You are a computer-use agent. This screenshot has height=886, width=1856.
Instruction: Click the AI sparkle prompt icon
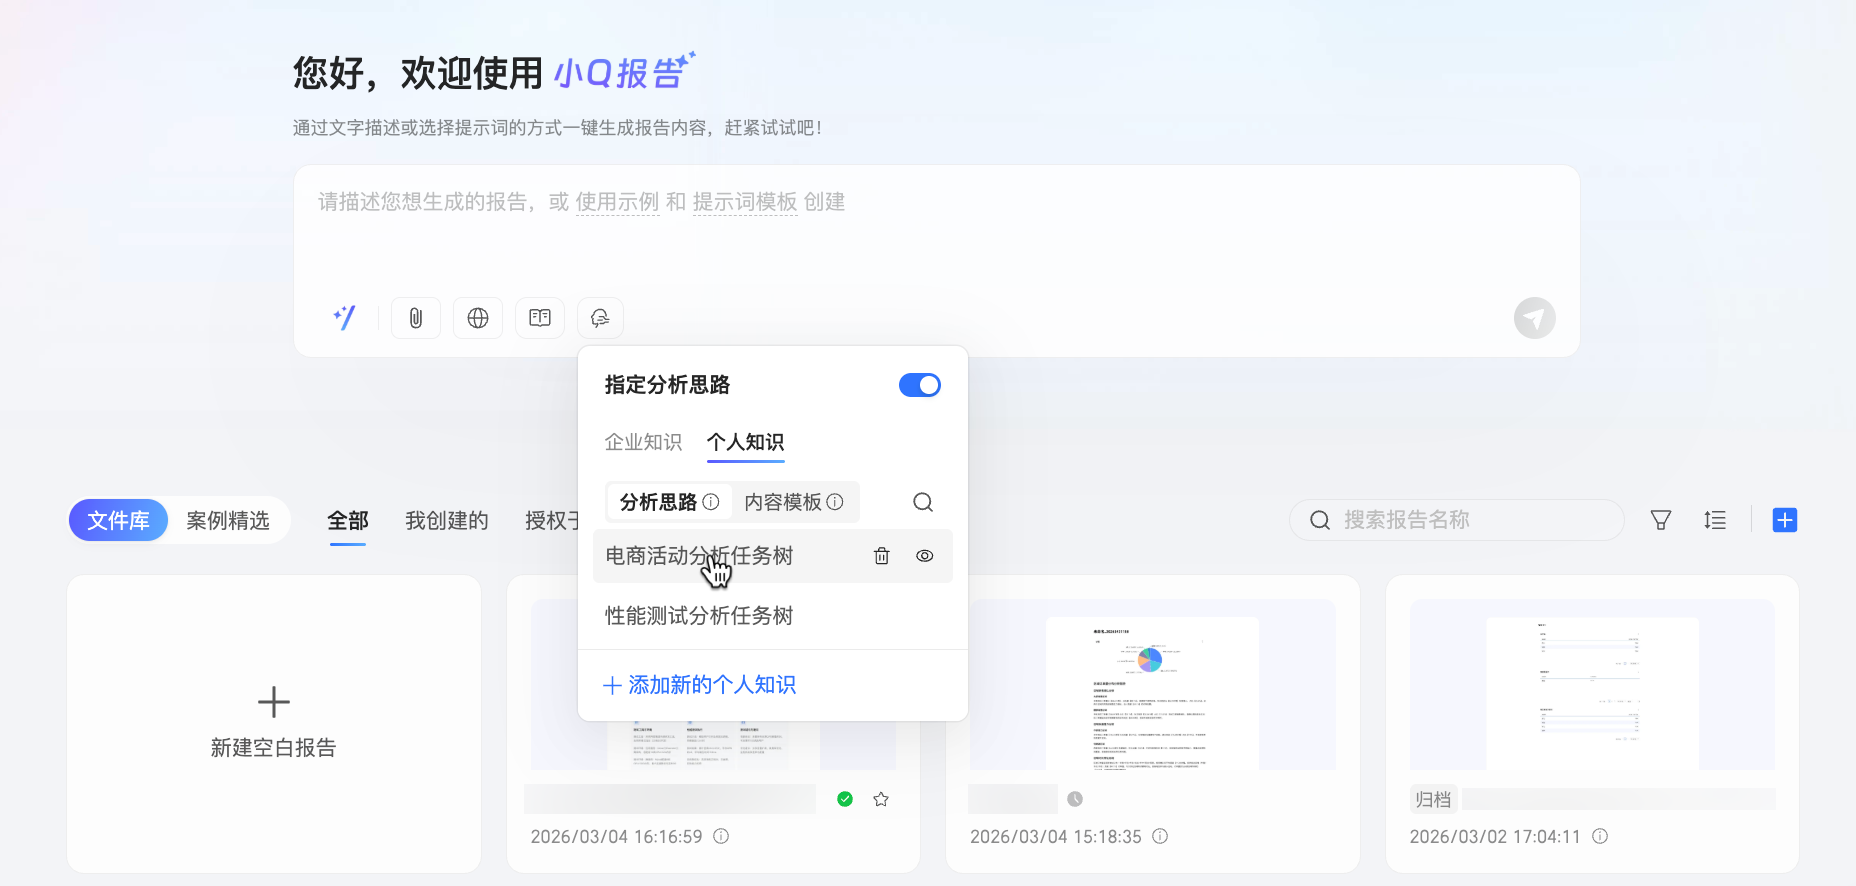coord(344,318)
